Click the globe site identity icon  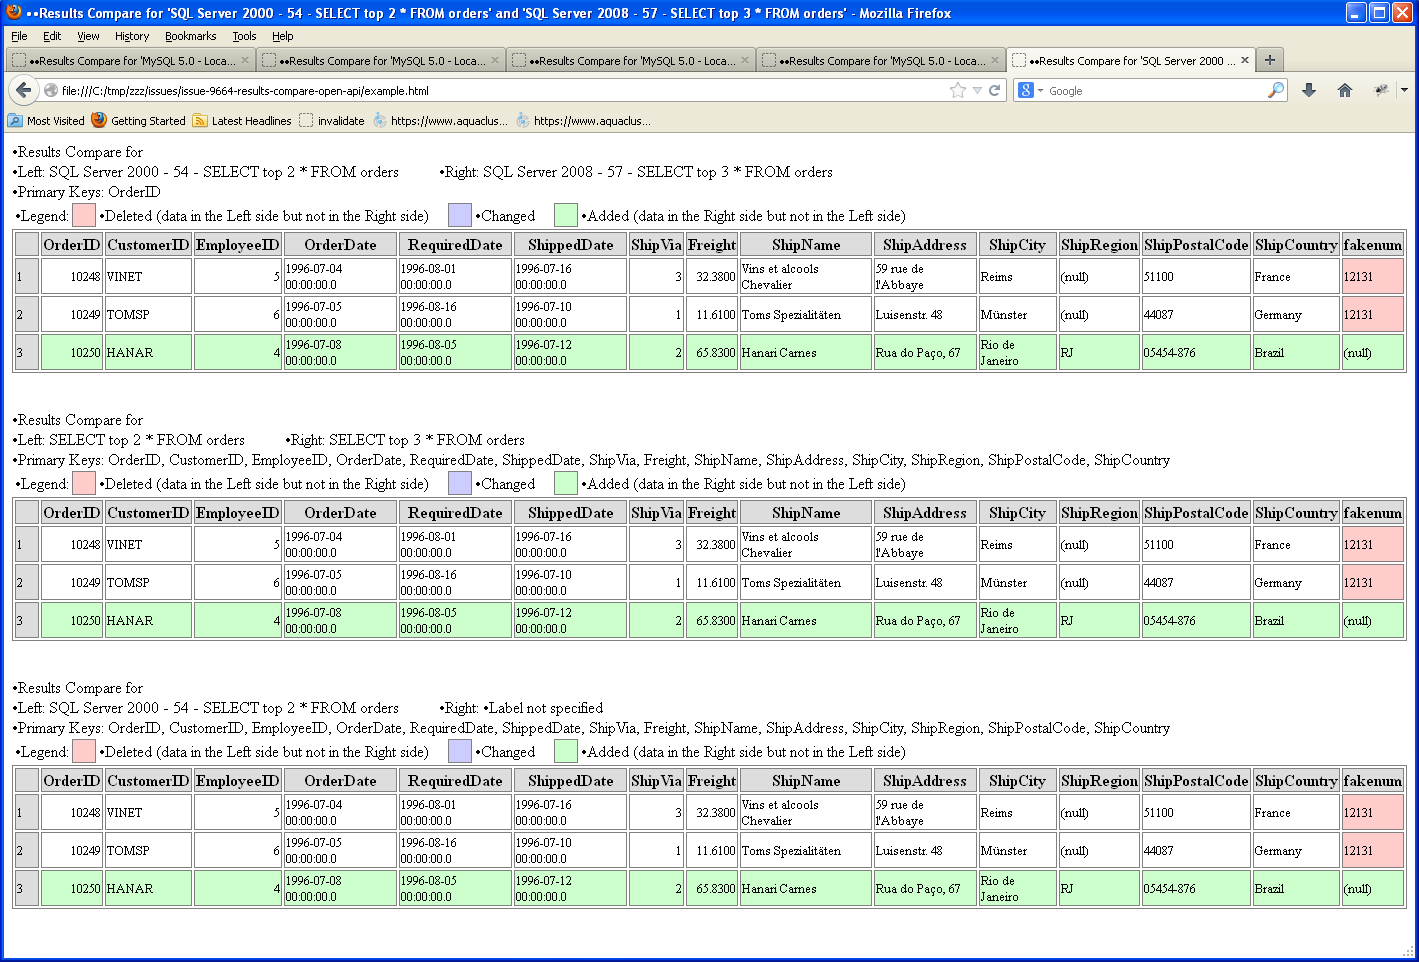51,90
